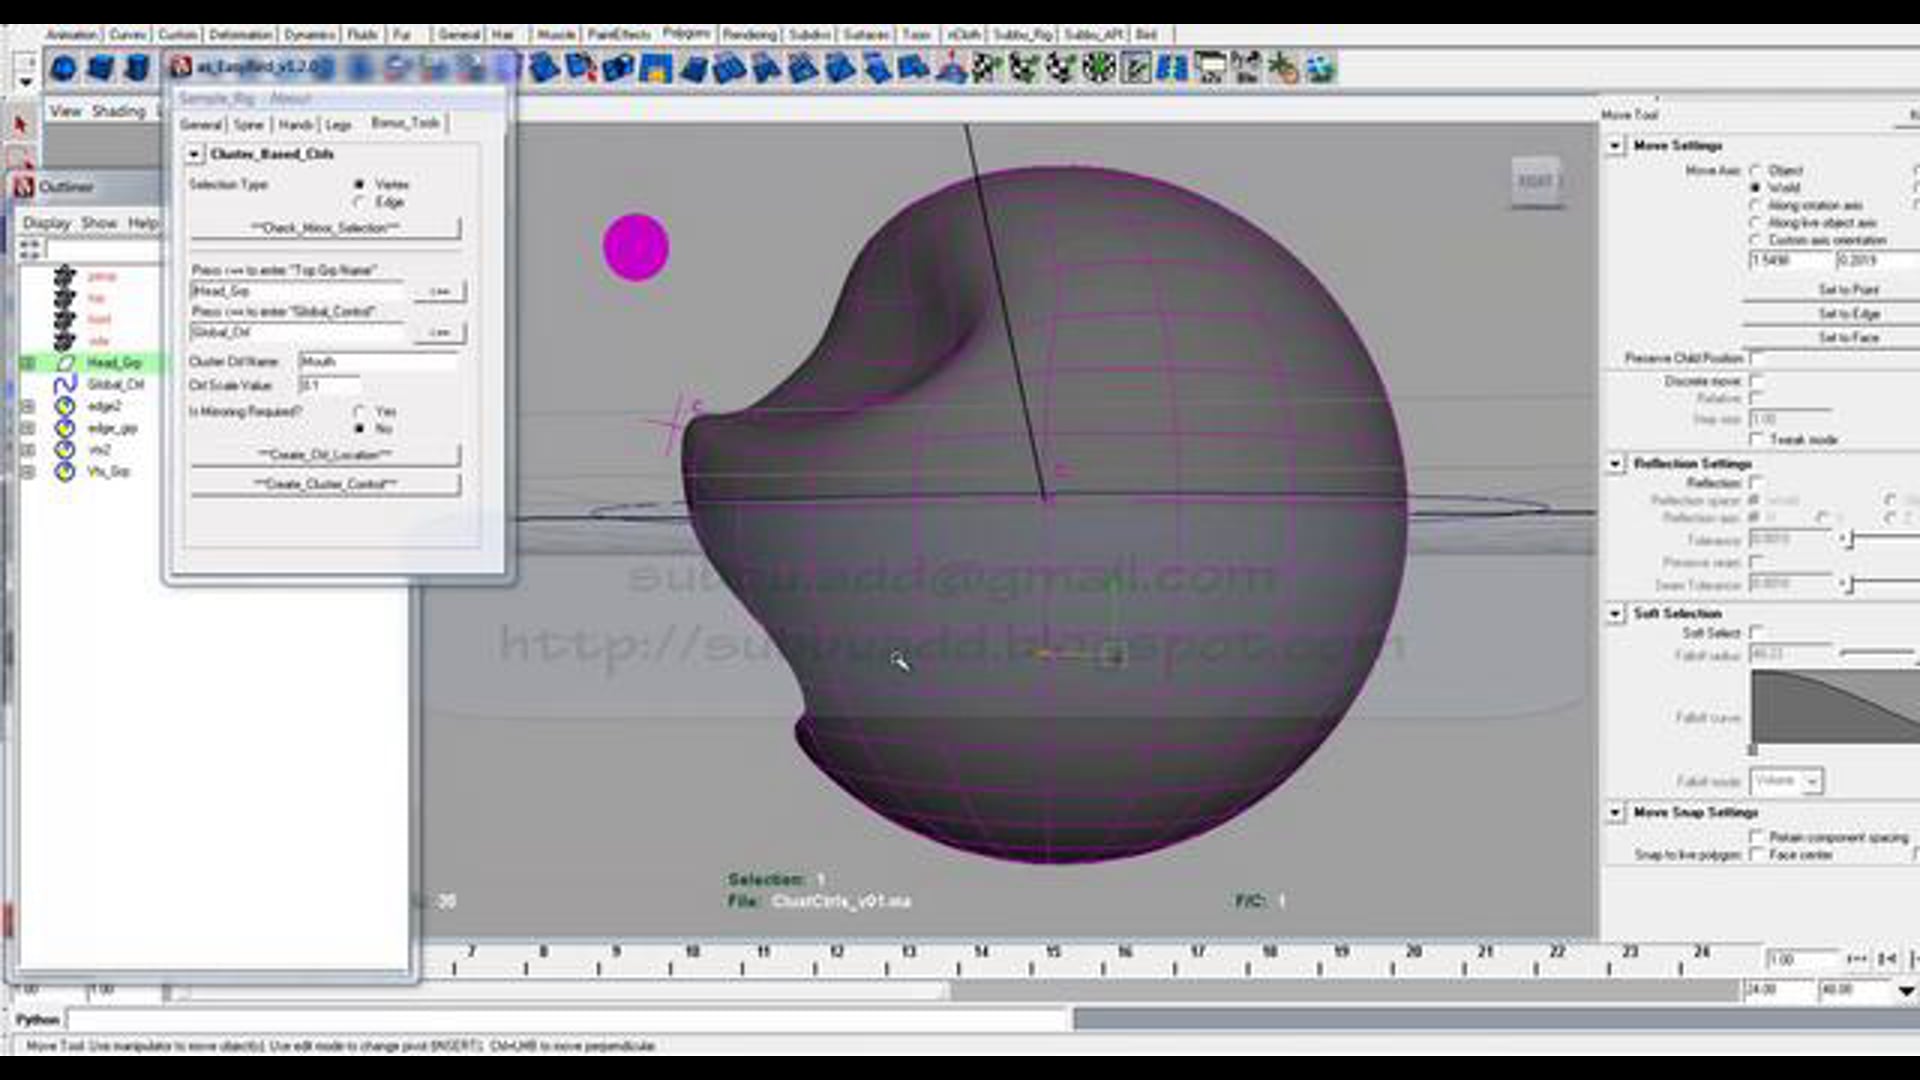
Task: Click the orange hand pointer shelf icon
Action: (1283, 68)
